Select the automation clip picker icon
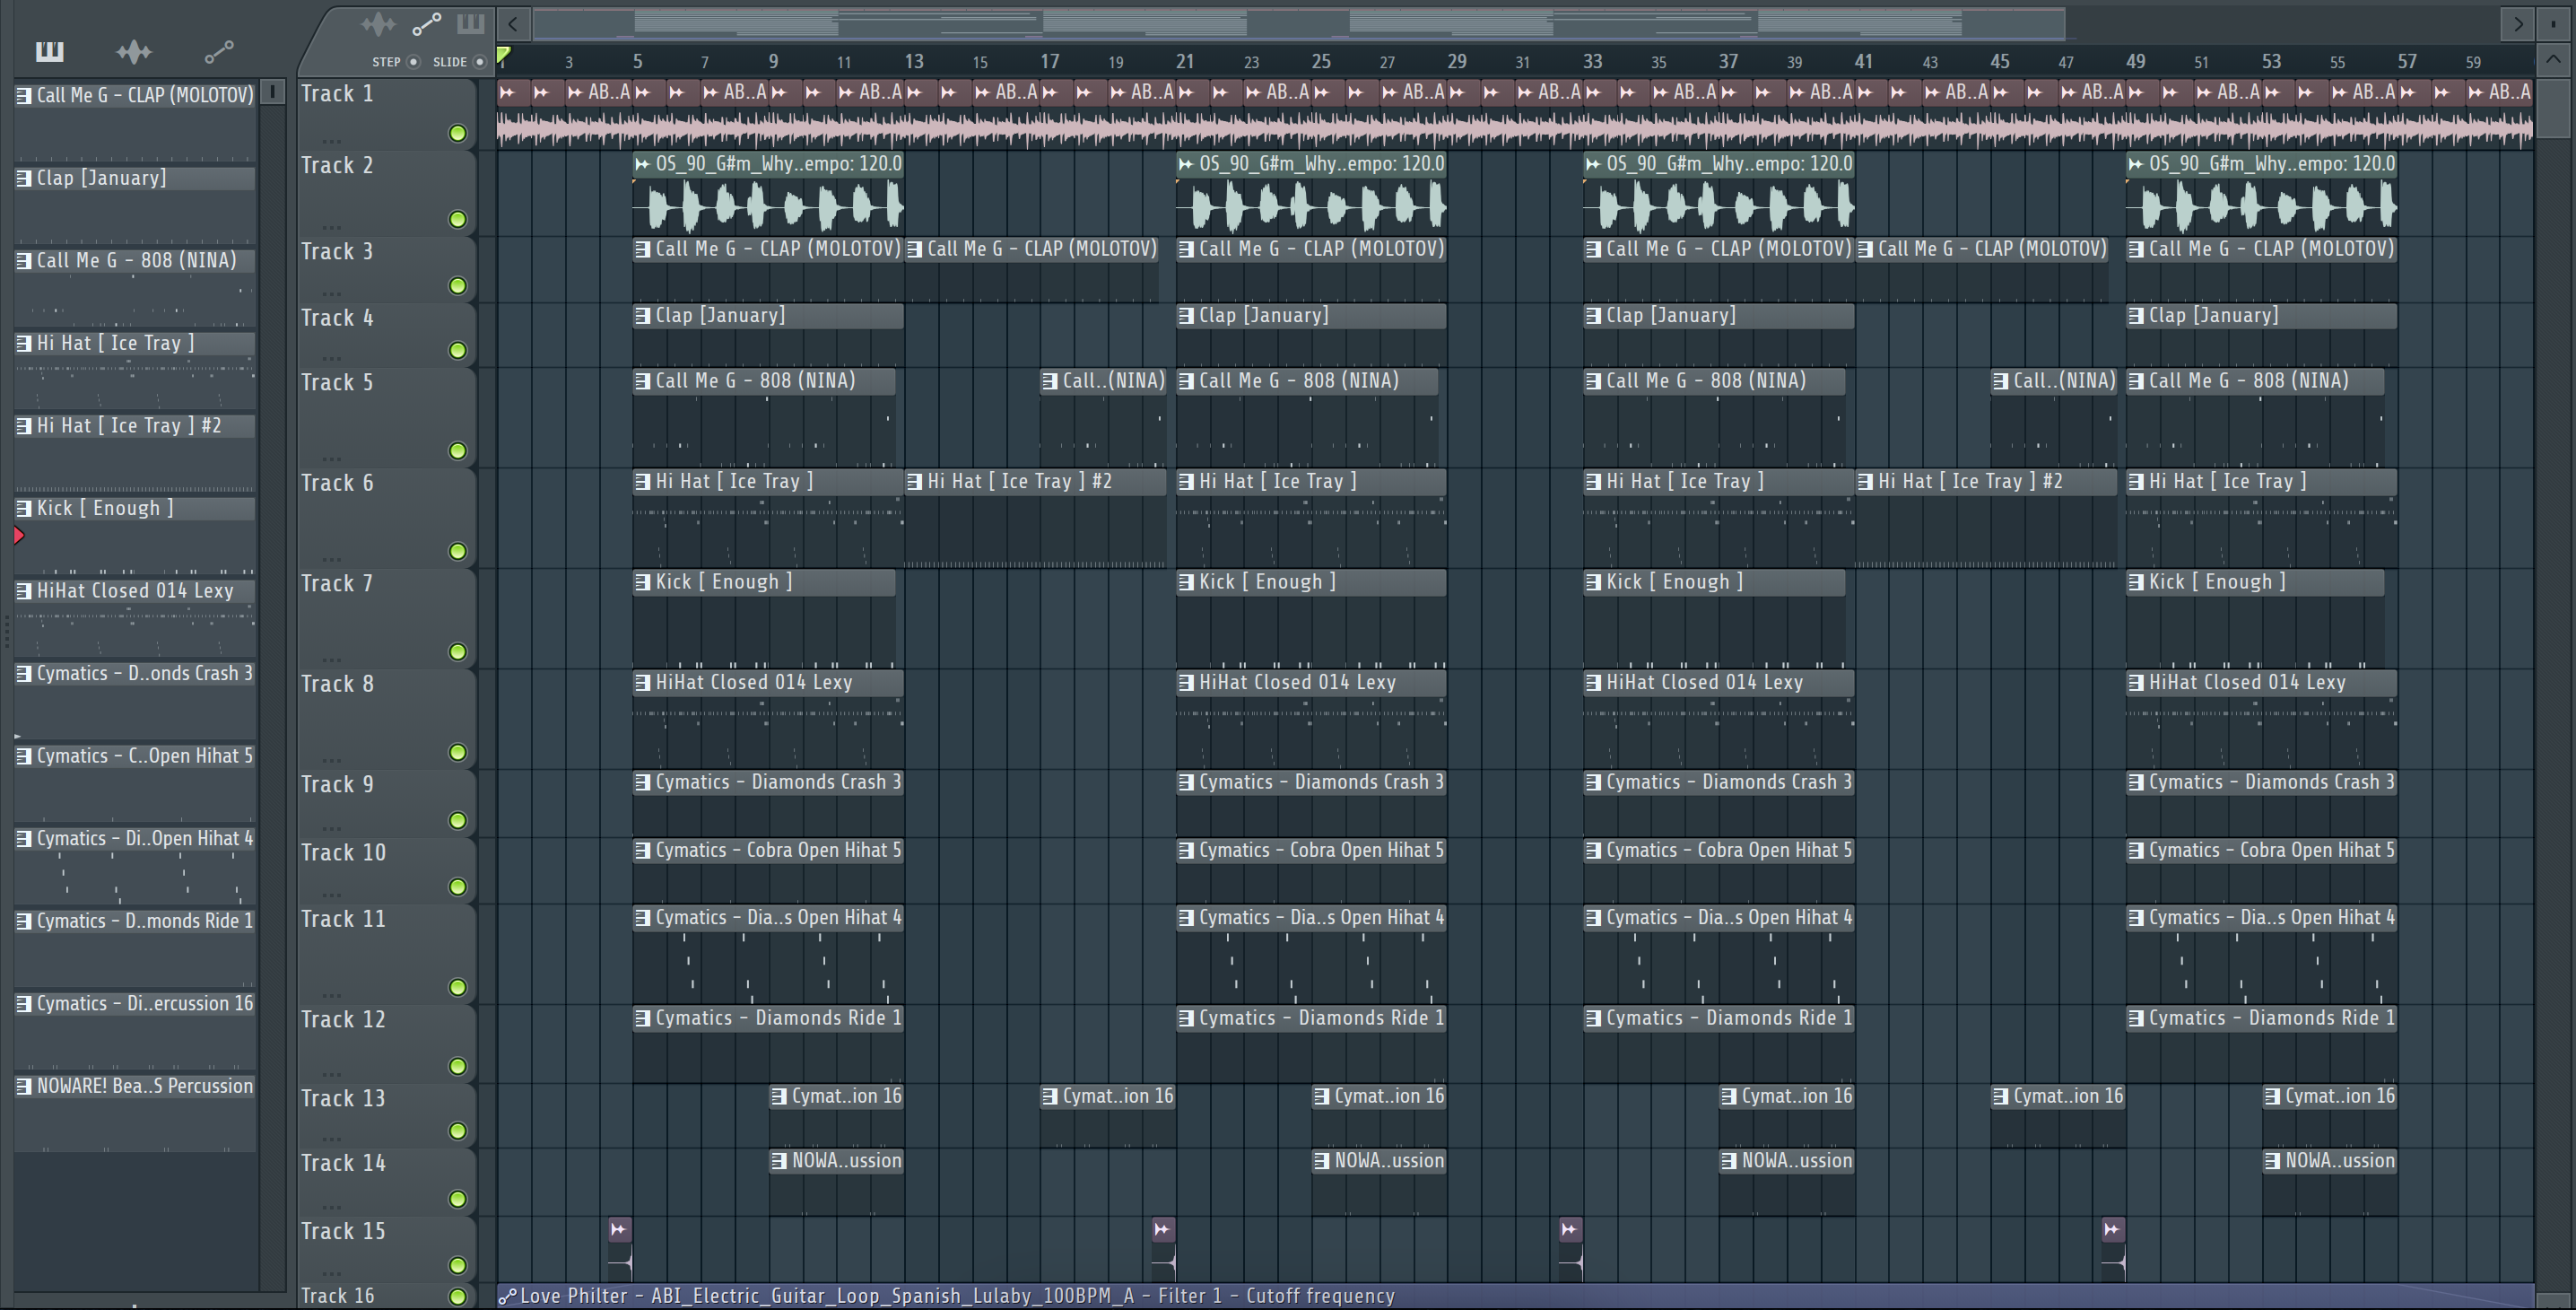Screen dimensions: 2576x1310 [219, 51]
